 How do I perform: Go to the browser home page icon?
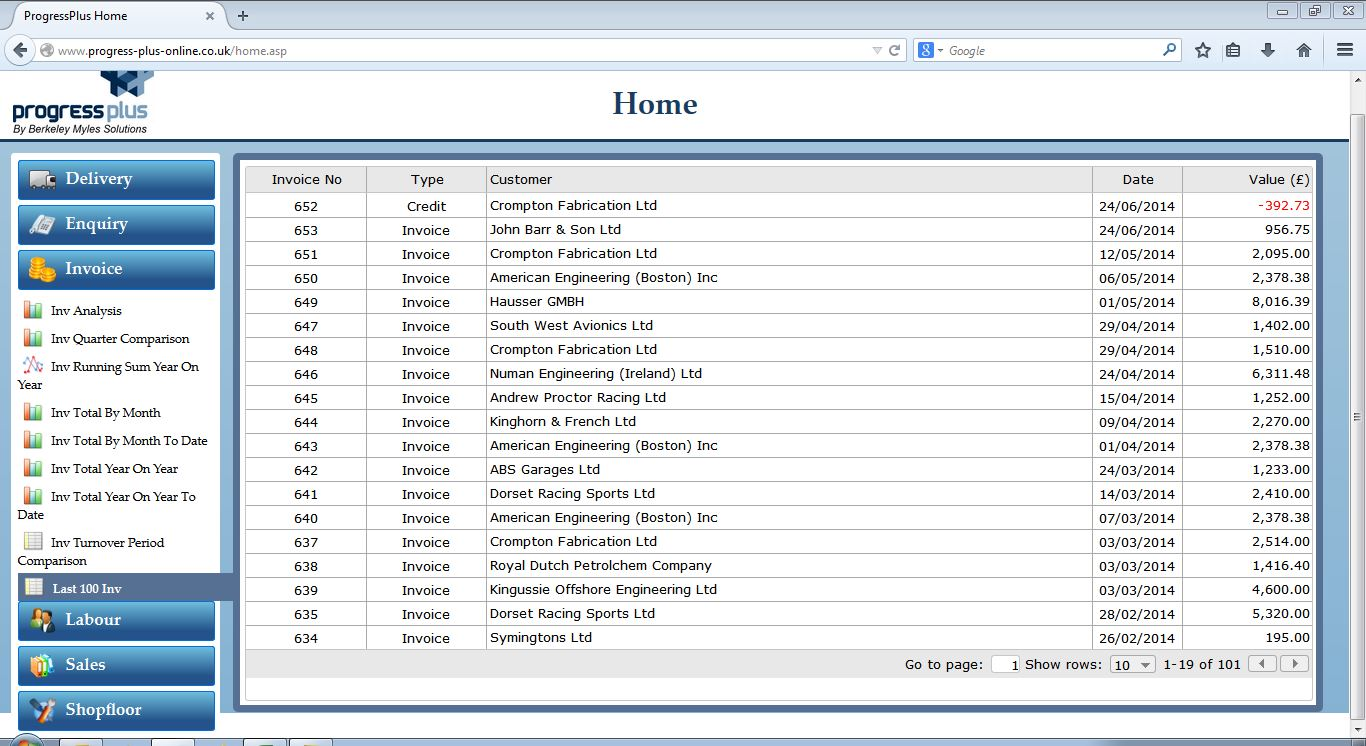(1303, 50)
